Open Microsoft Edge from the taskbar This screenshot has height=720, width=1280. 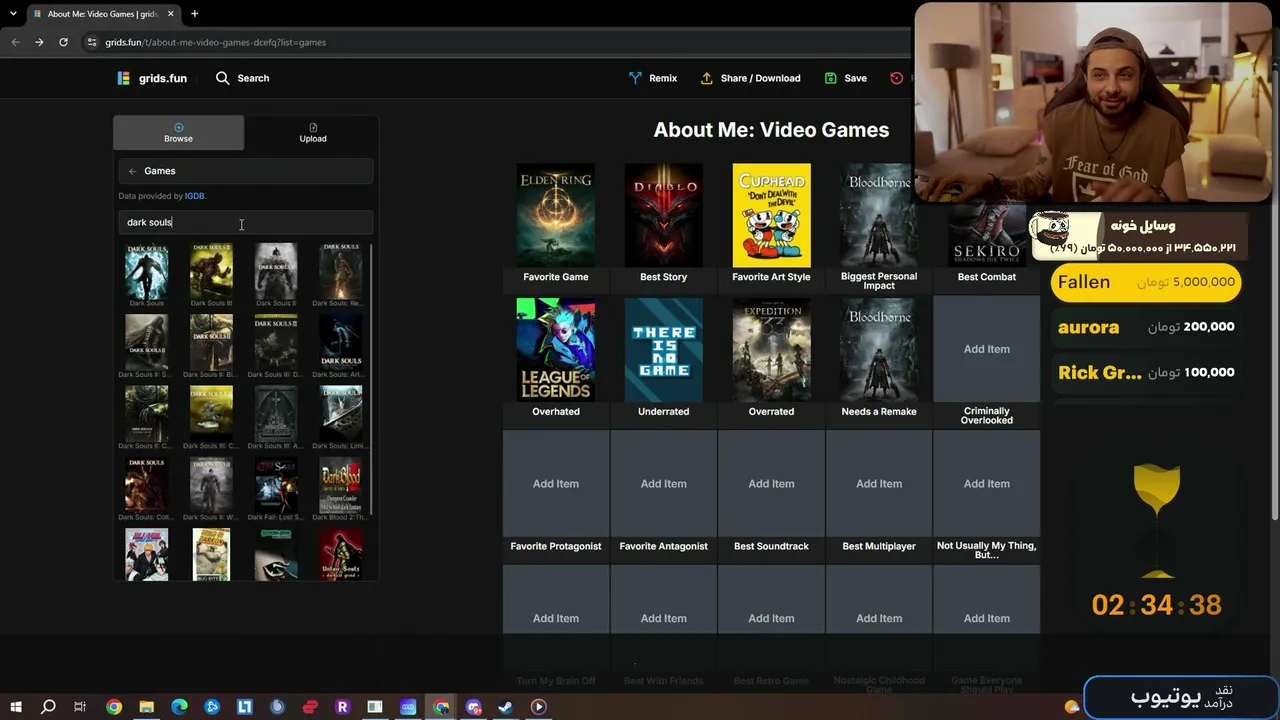(179, 707)
